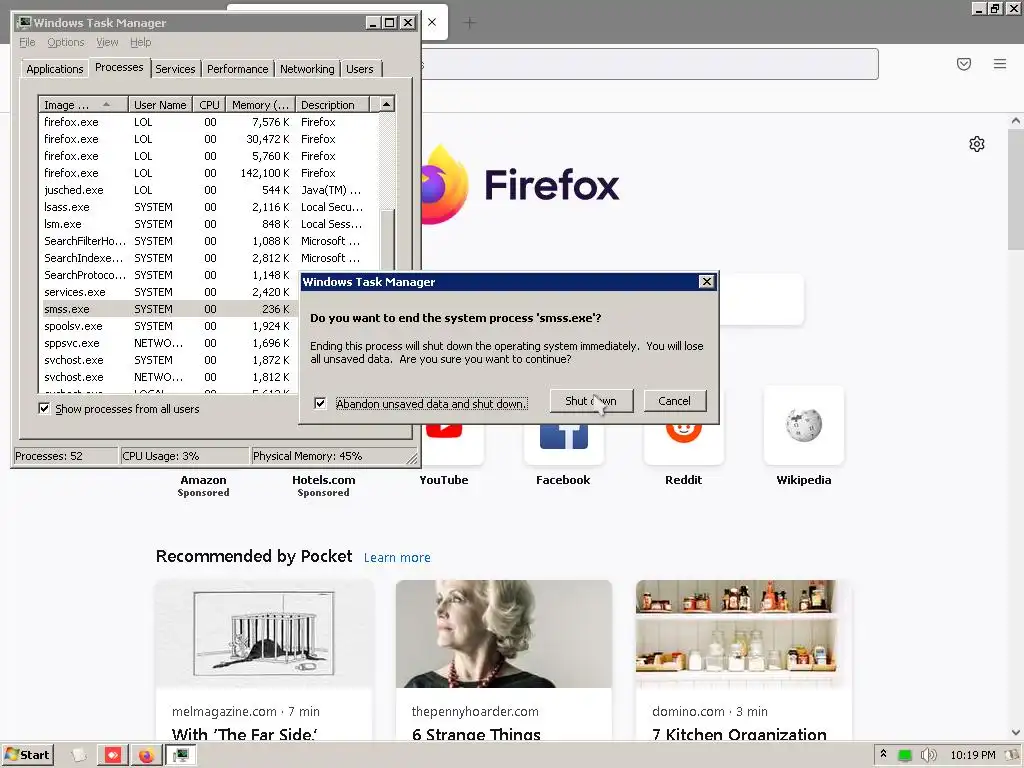The height and width of the screenshot is (768, 1024).
Task: Open Firefox Pocket save icon
Action: (x=964, y=64)
